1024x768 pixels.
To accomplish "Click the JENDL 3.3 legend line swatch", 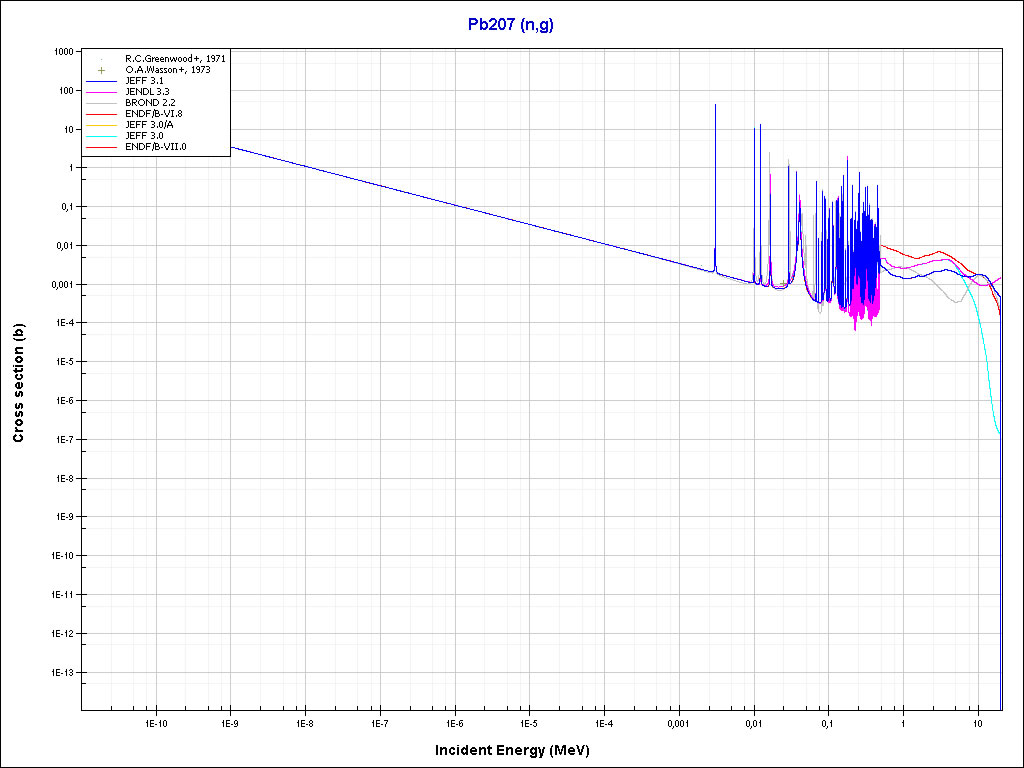I will click(x=102, y=92).
